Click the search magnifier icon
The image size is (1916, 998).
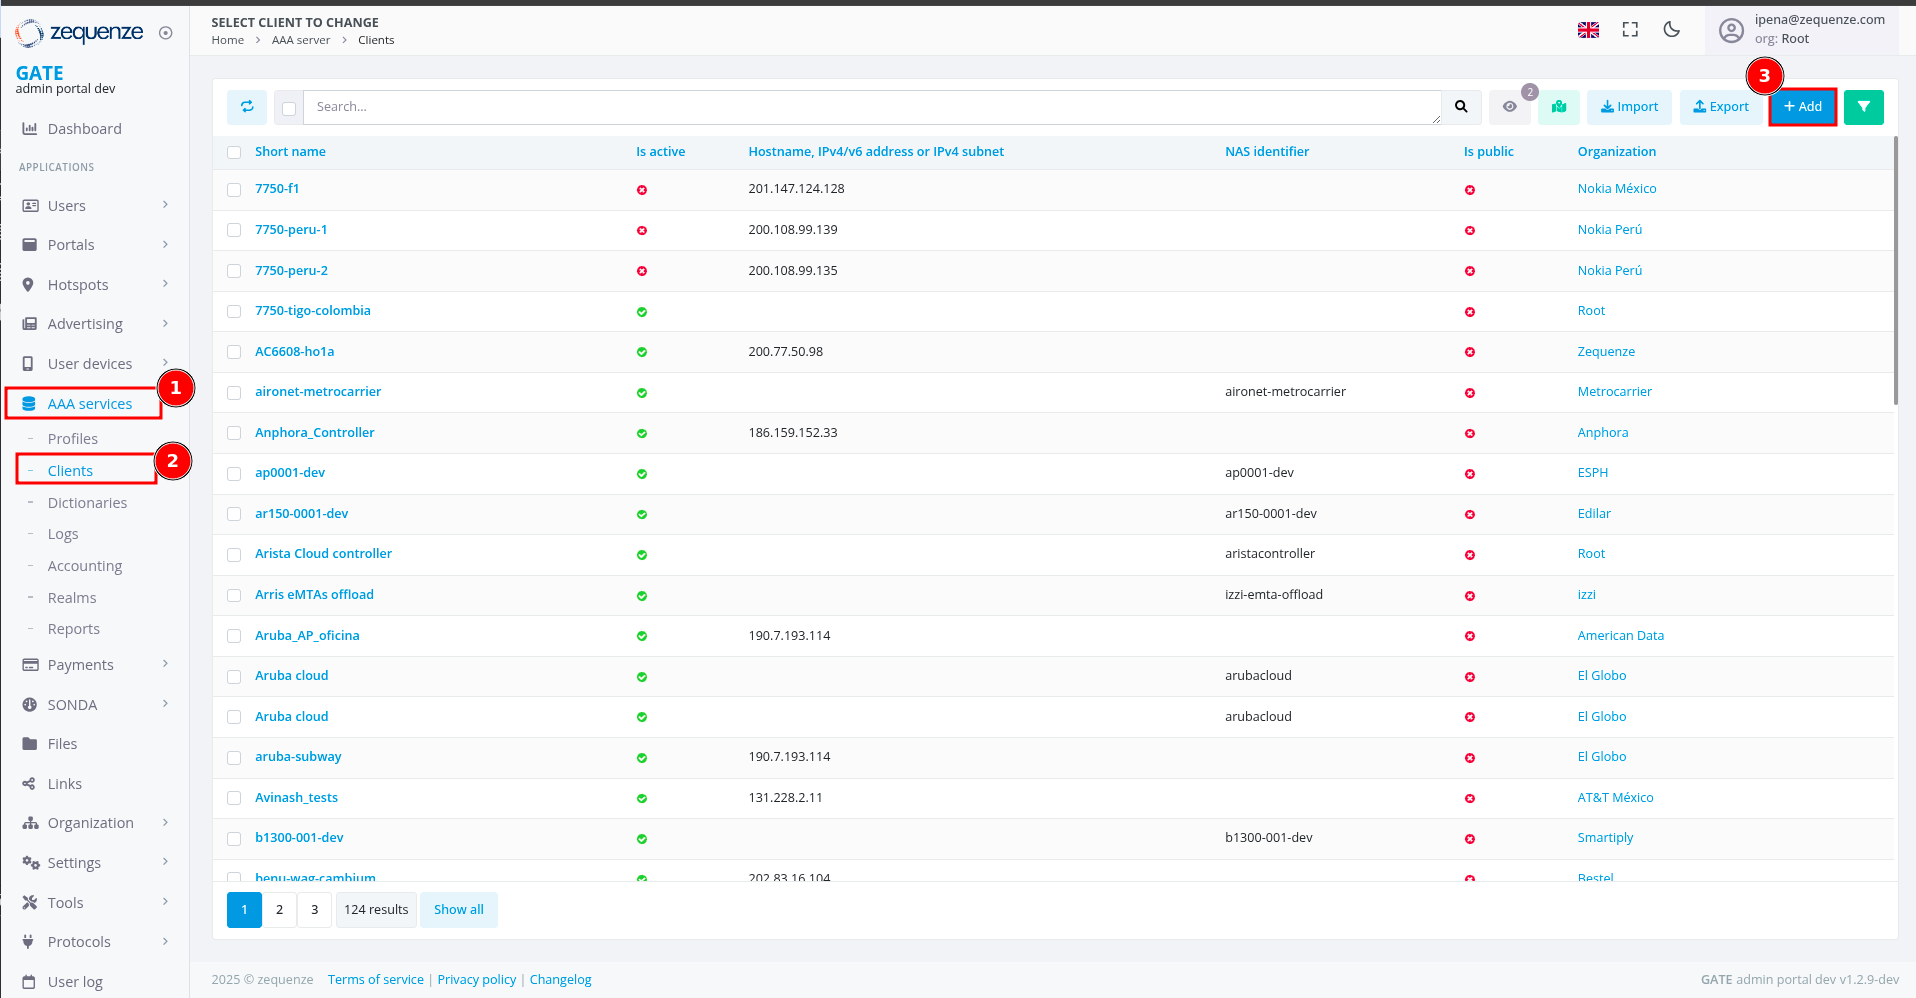pyautogui.click(x=1461, y=107)
